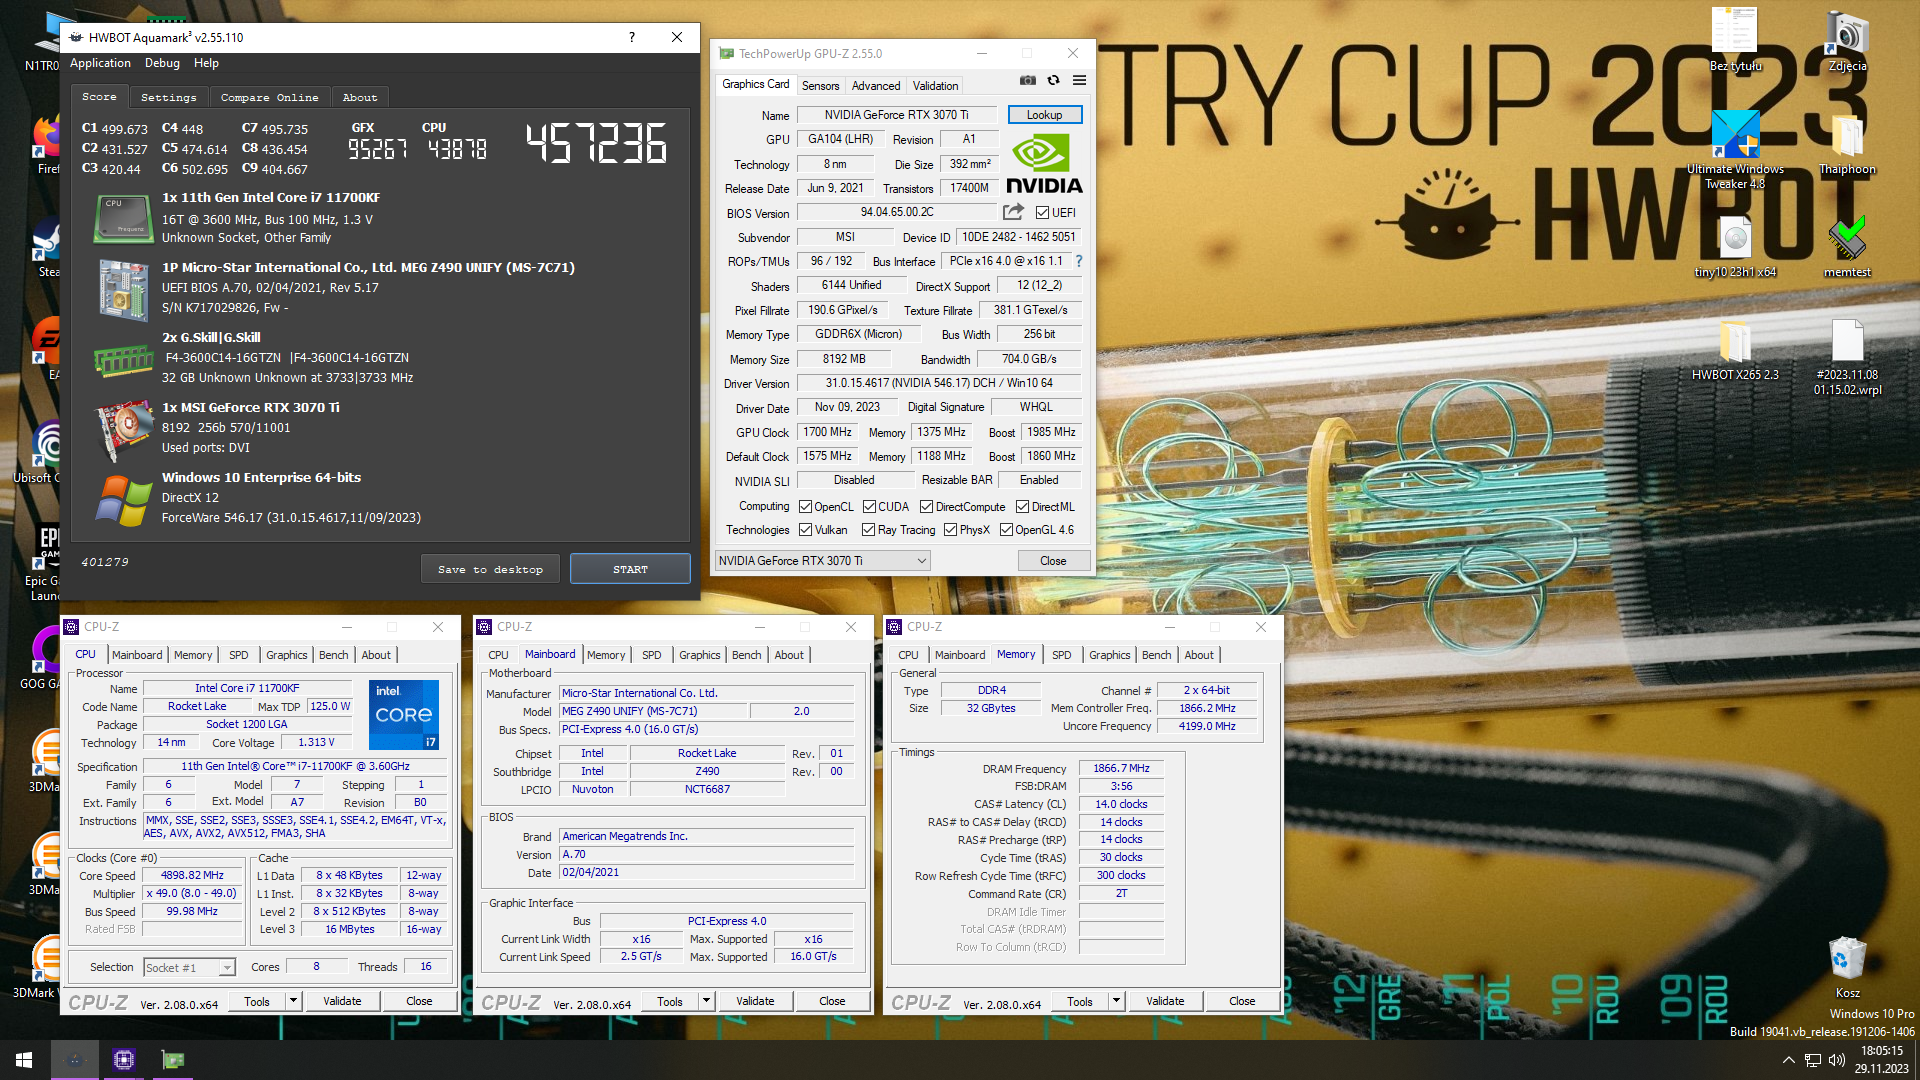
Task: Open SPD tab in CPU-Z Memory window
Action: tap(1061, 655)
